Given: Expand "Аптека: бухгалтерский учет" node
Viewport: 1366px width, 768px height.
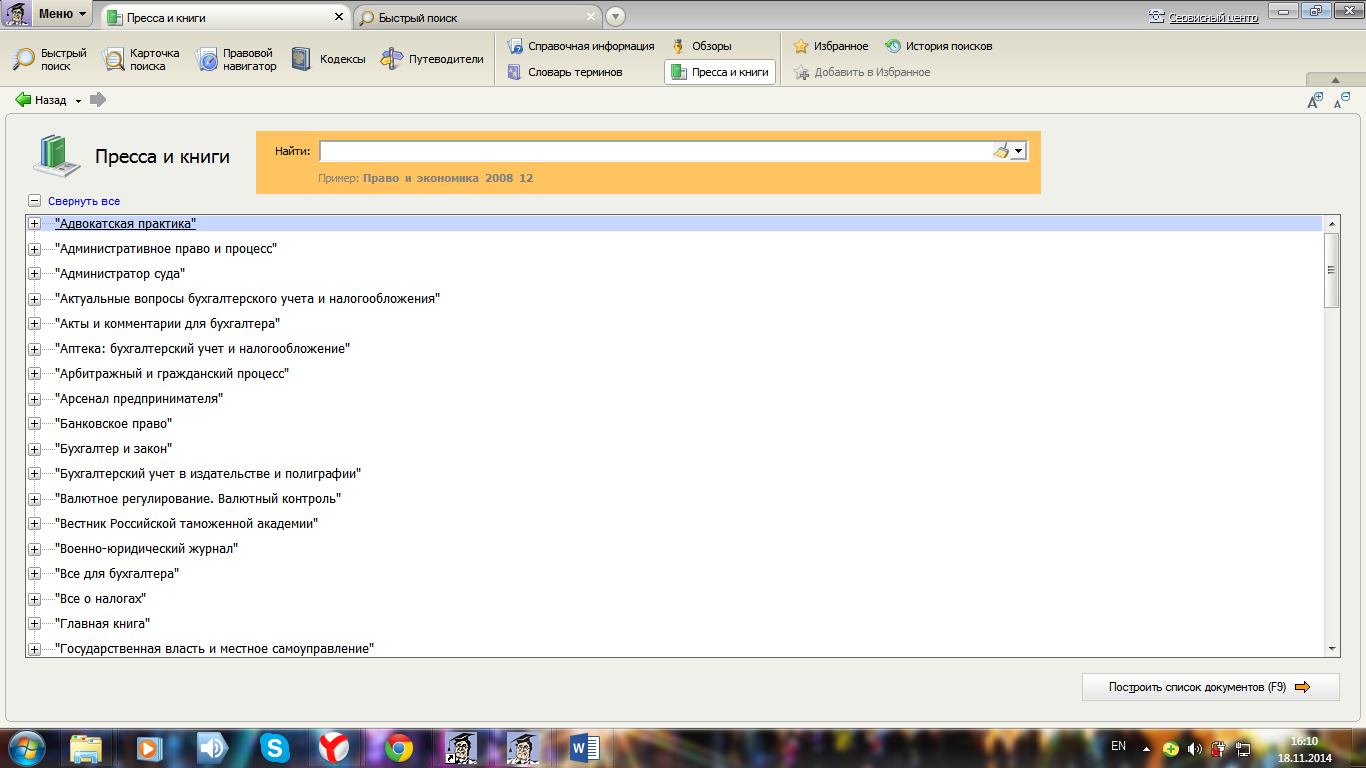Looking at the screenshot, I should [x=35, y=349].
